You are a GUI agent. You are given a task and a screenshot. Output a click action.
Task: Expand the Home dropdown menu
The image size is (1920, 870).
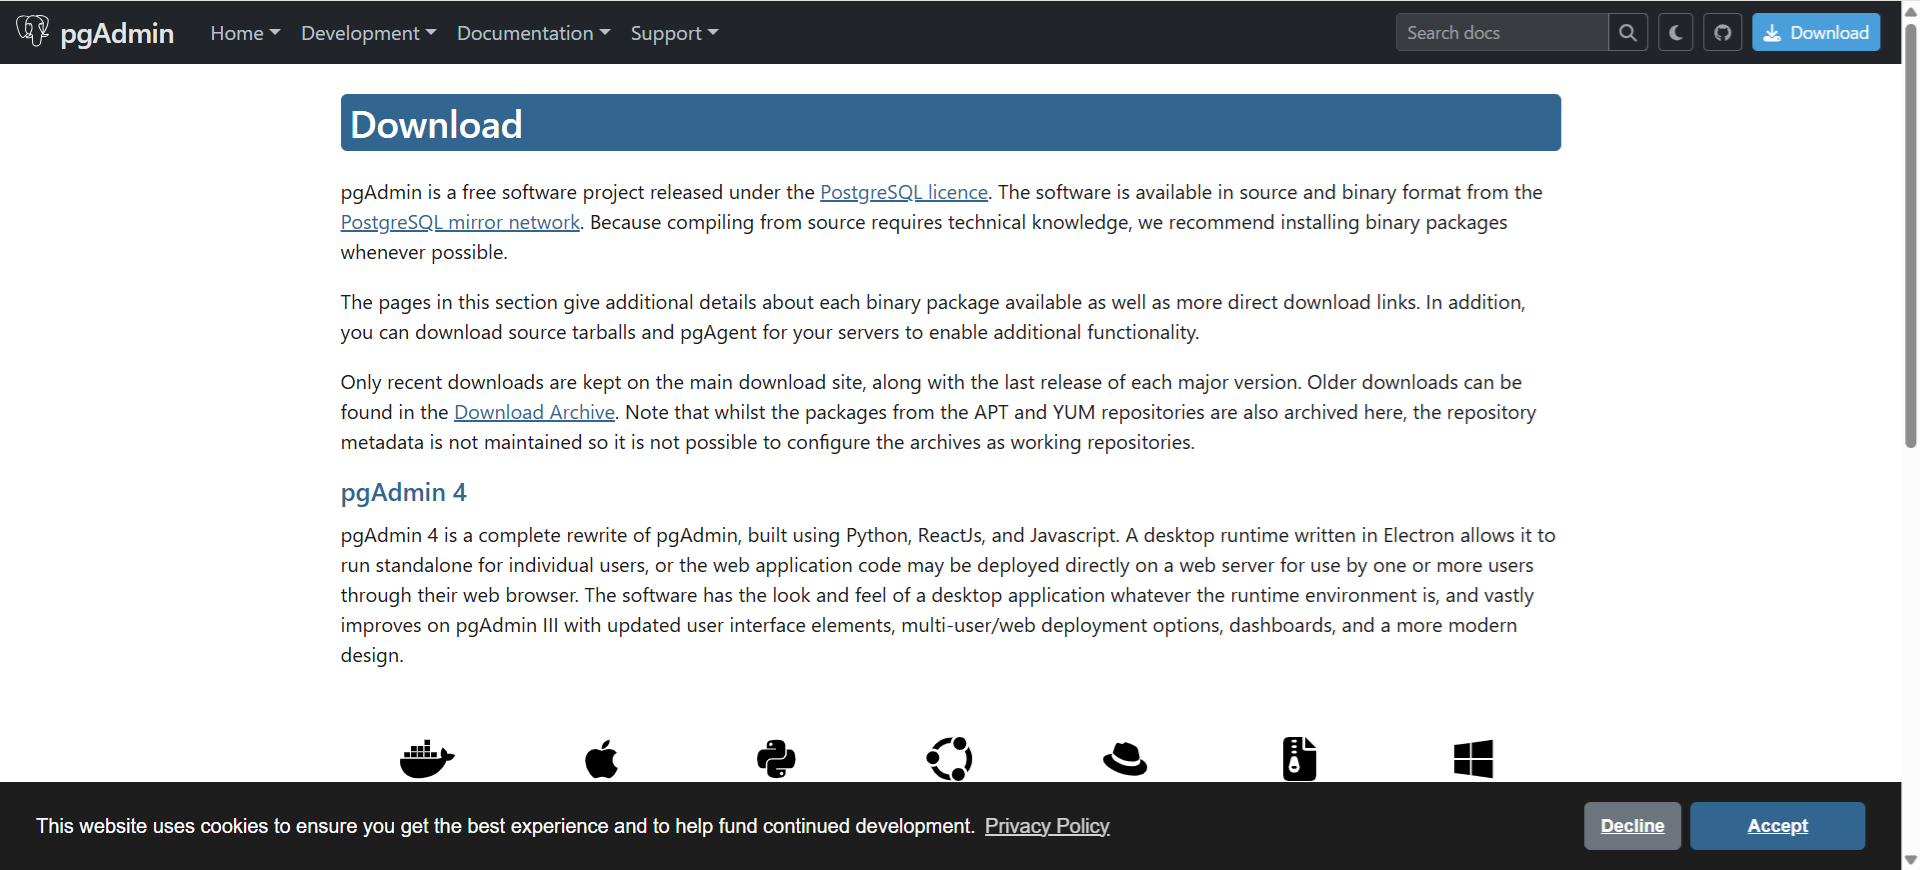point(245,33)
